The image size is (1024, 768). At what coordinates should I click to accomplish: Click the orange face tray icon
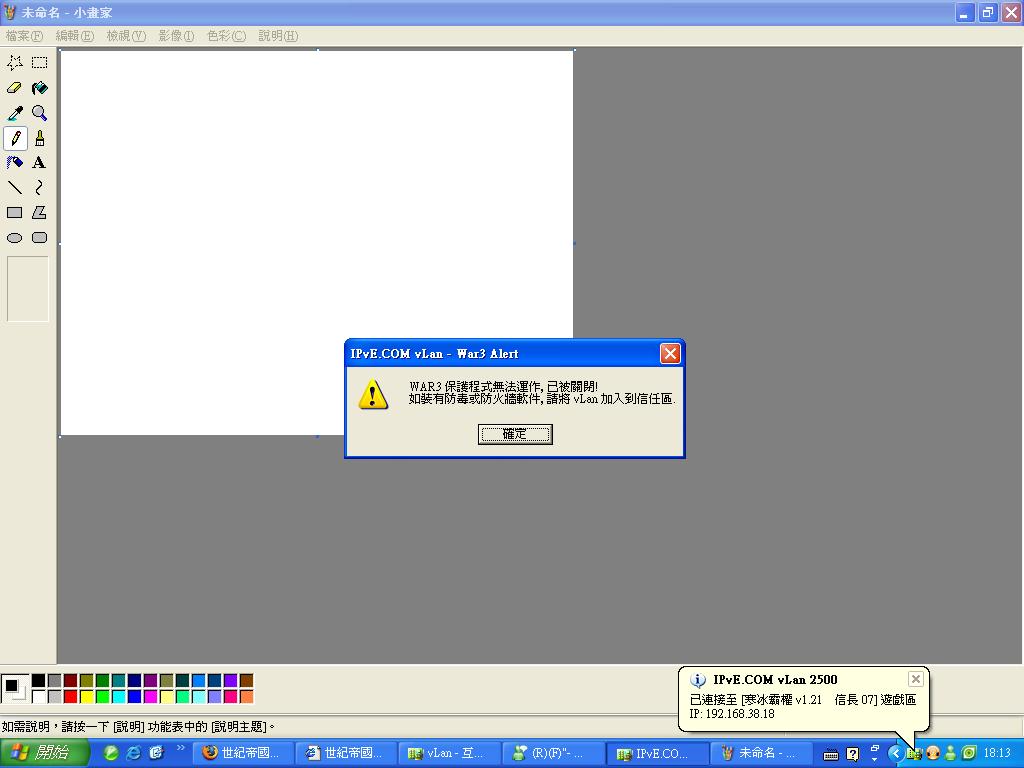point(933,753)
